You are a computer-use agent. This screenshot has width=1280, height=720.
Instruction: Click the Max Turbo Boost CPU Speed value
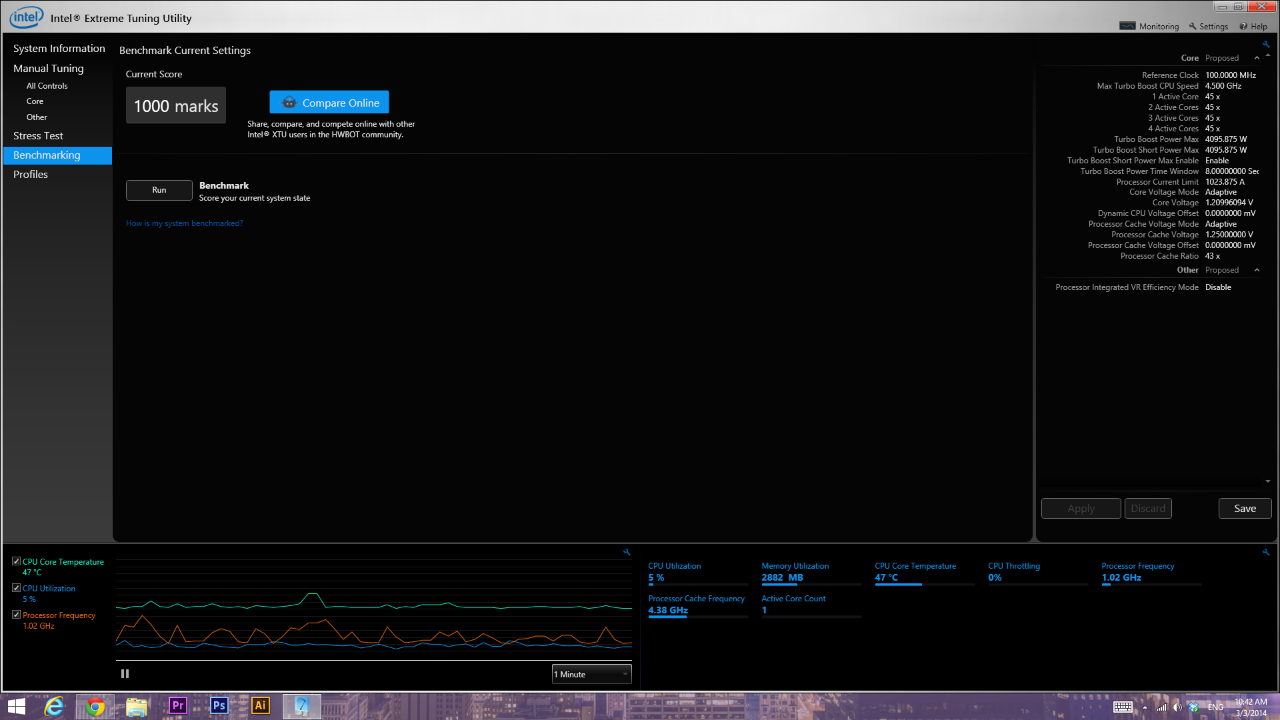[1223, 86]
